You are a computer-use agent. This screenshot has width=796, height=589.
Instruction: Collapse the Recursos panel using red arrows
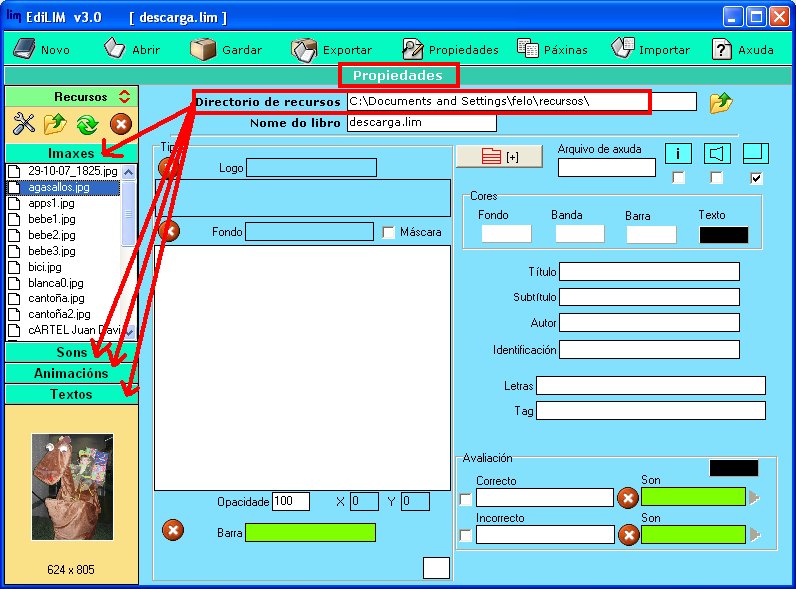(x=124, y=97)
